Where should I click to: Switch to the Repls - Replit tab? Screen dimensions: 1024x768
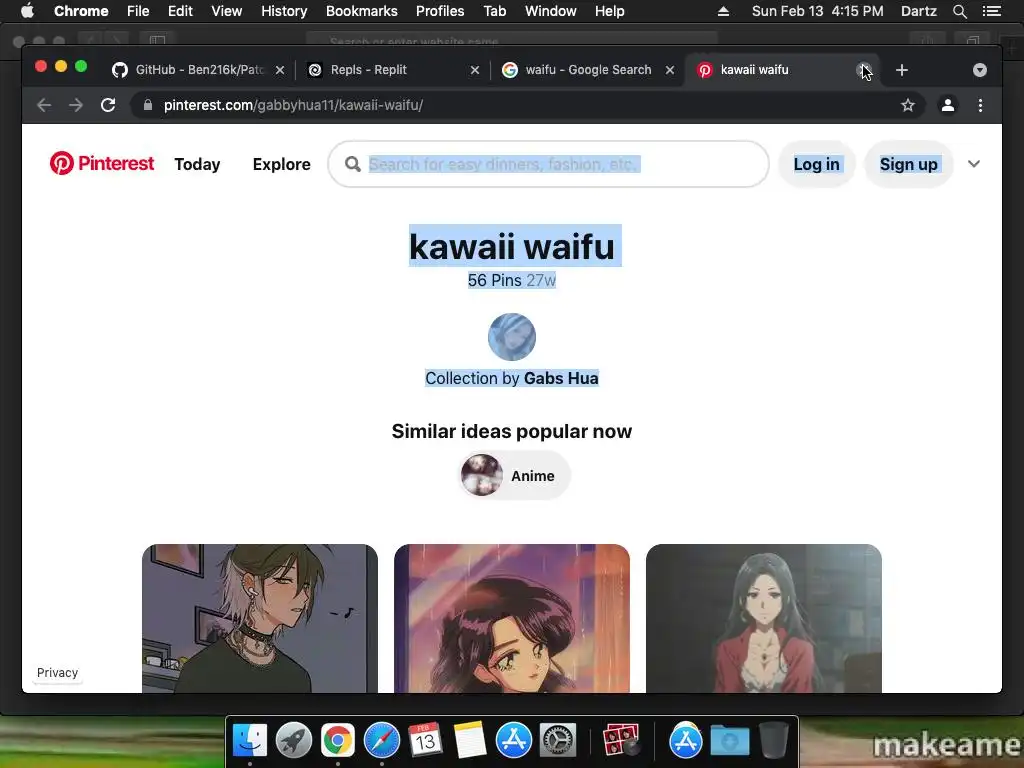[392, 70]
